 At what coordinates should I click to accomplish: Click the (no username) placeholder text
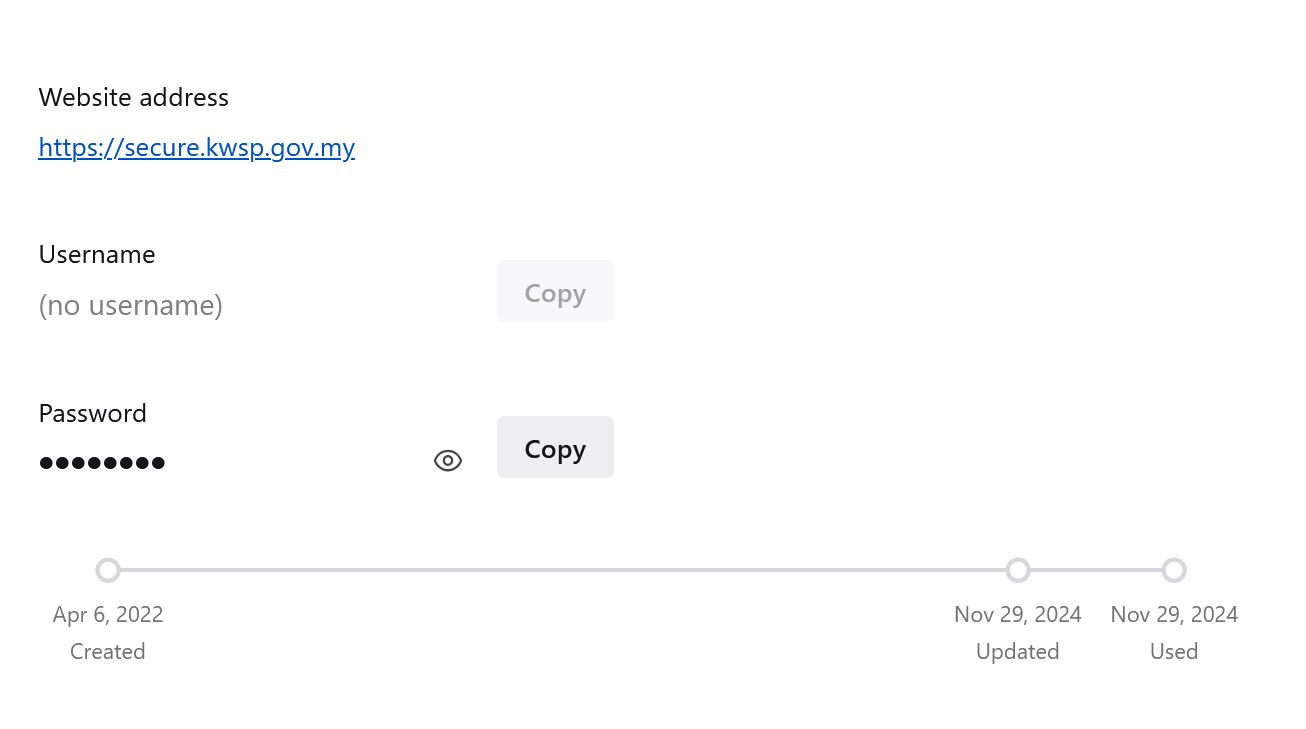coord(130,305)
